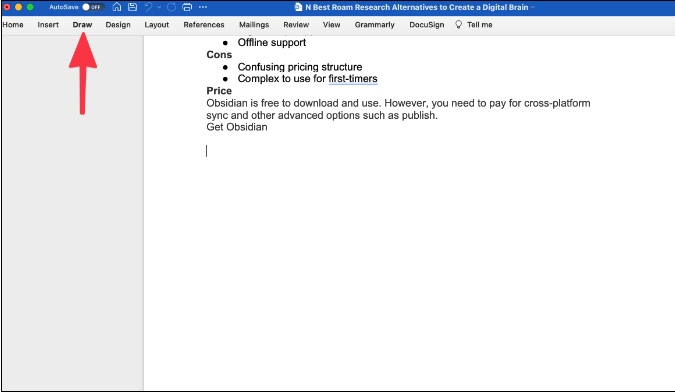Click the "Price" heading
This screenshot has width=675, height=392.
219,91
